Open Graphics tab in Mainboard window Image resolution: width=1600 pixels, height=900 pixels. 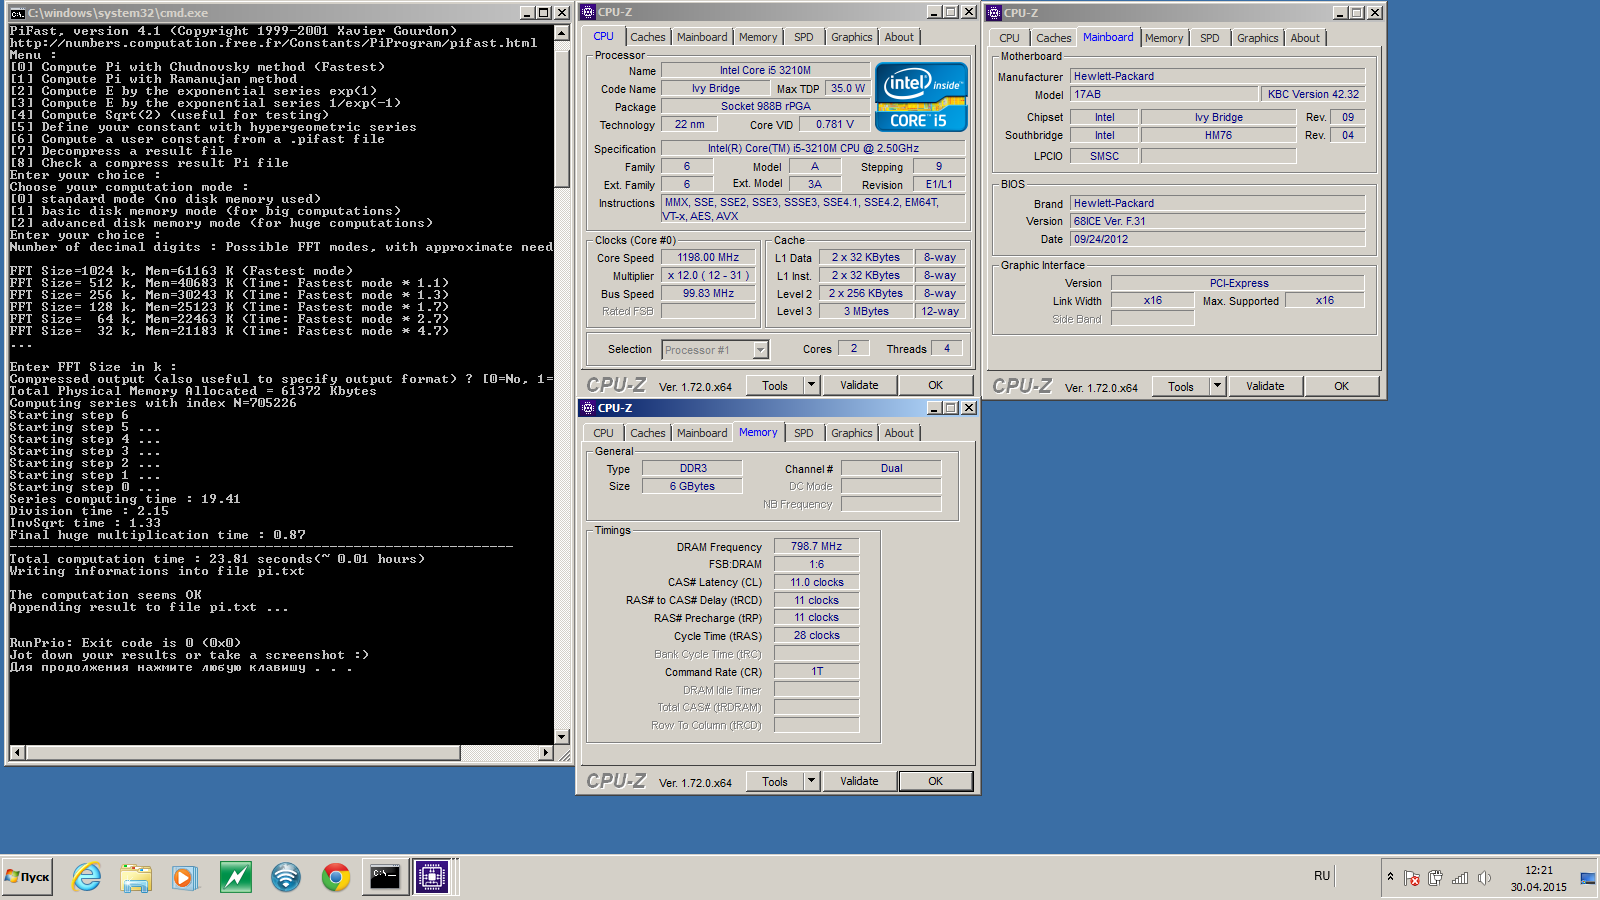point(1257,38)
